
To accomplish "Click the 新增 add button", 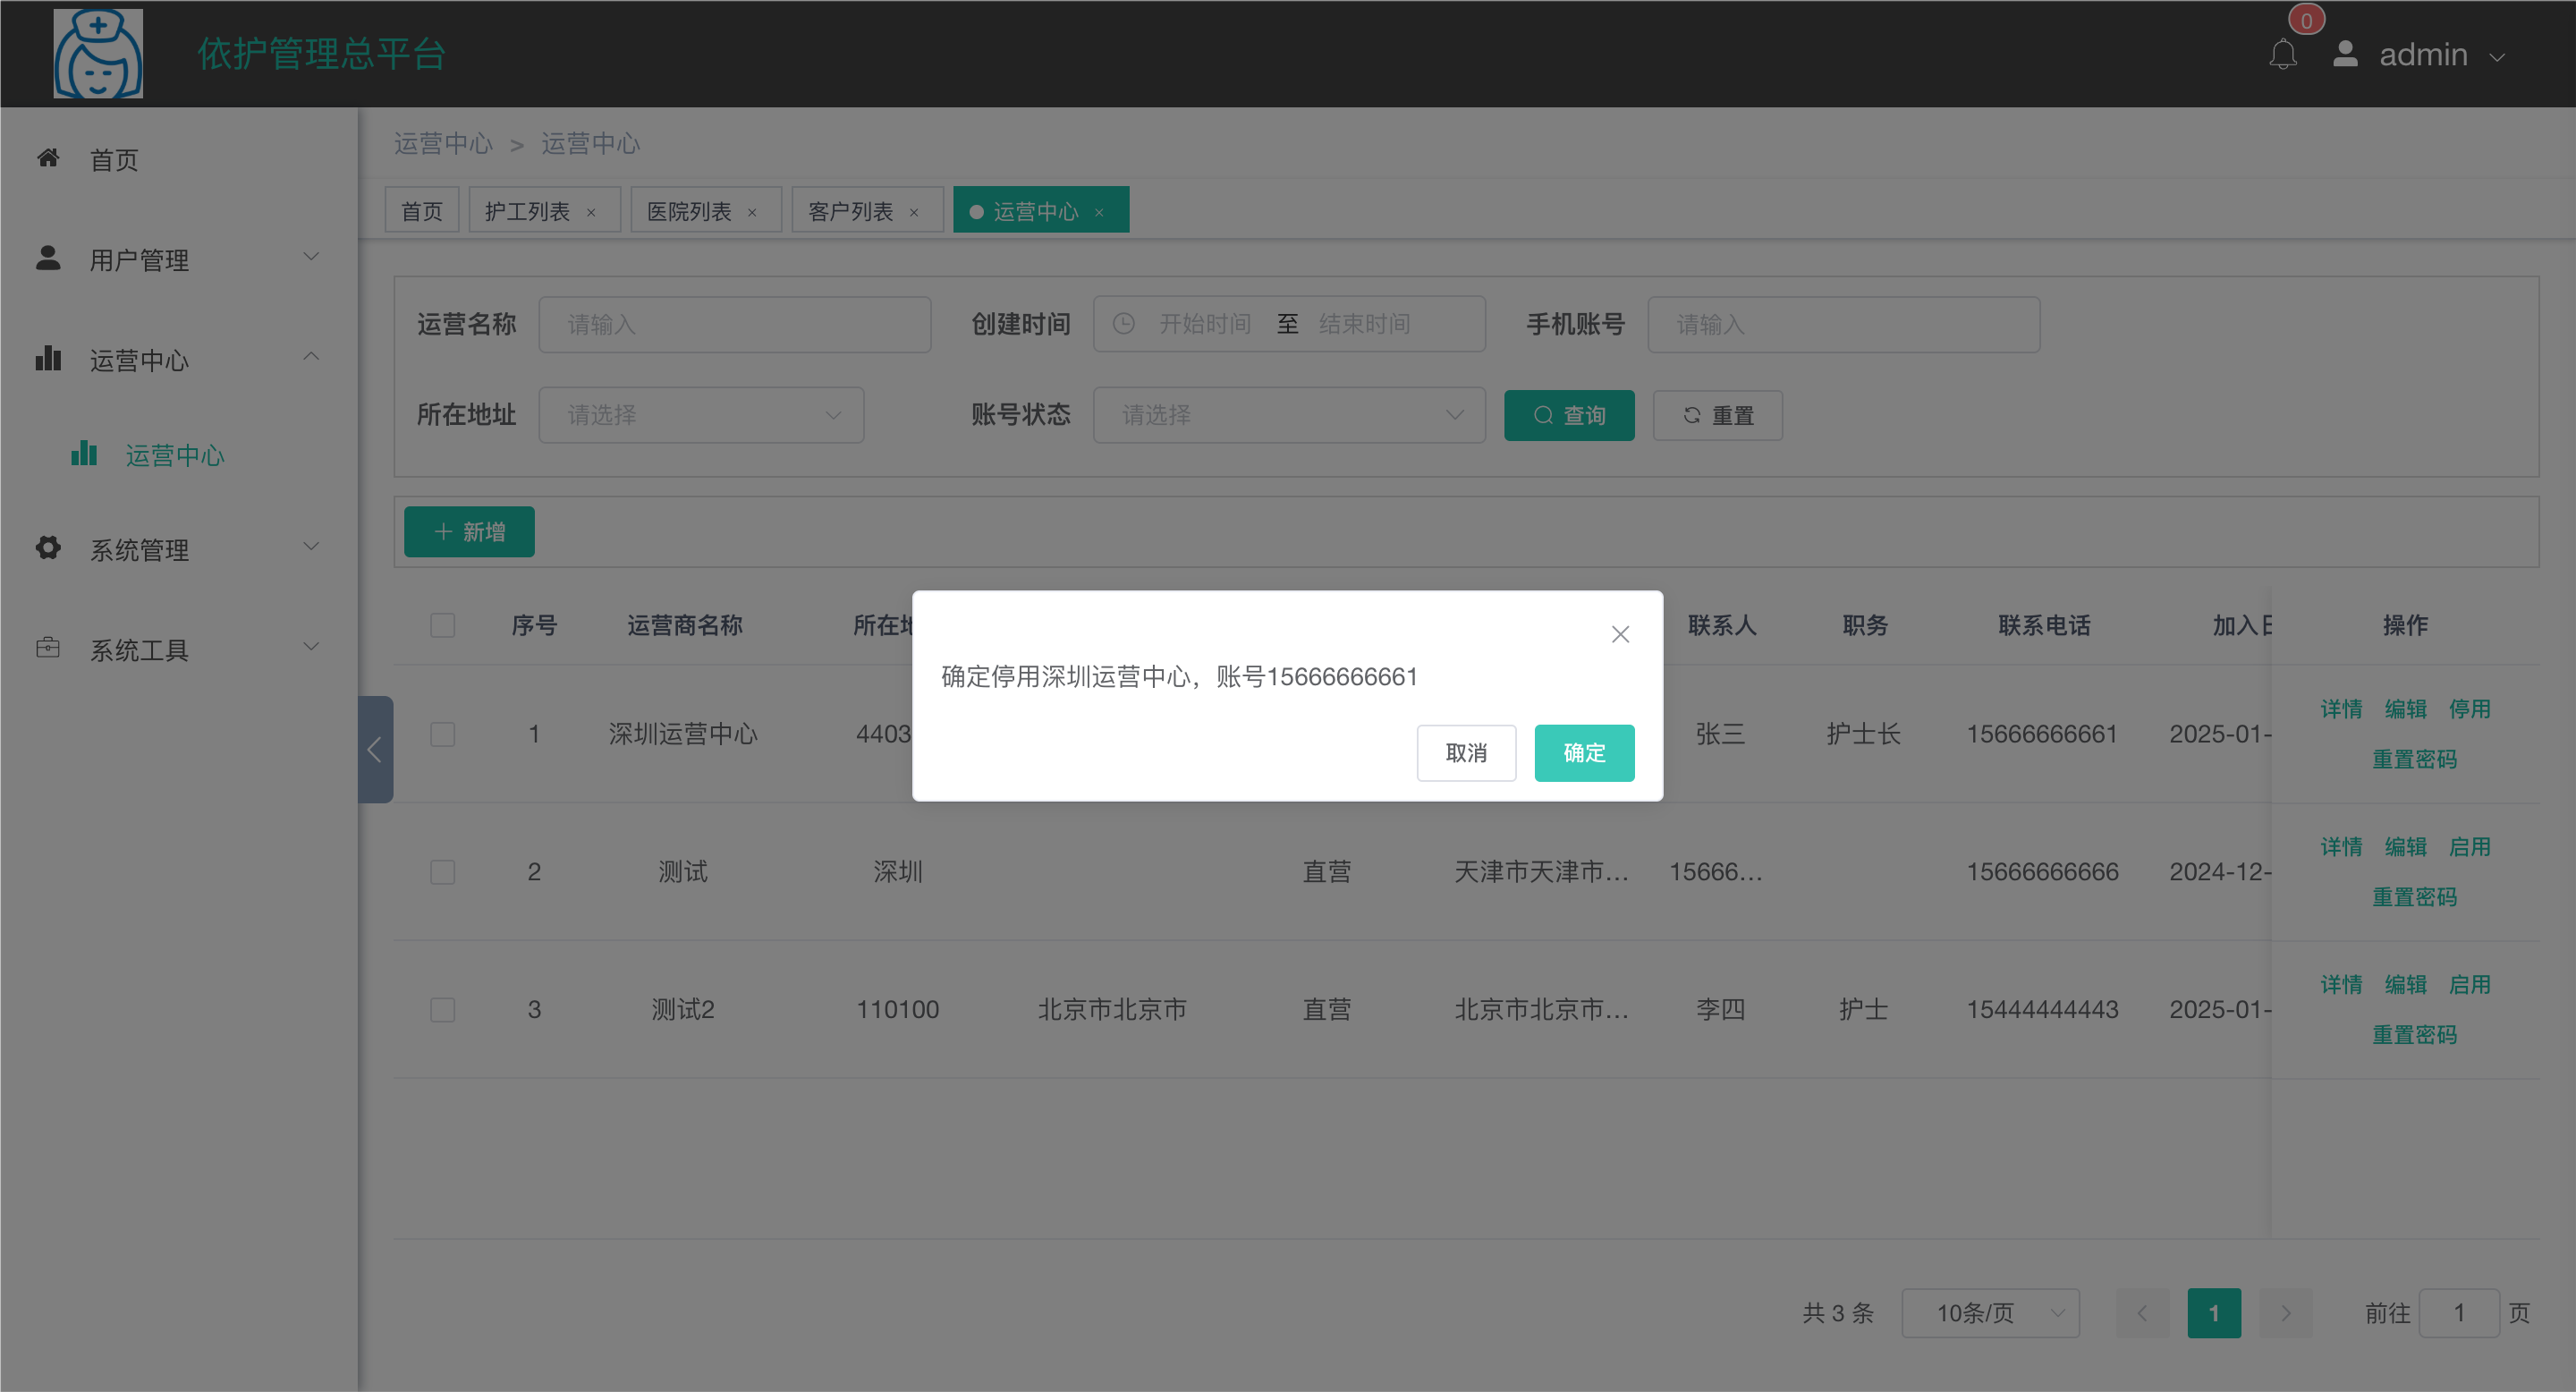I will (x=469, y=532).
